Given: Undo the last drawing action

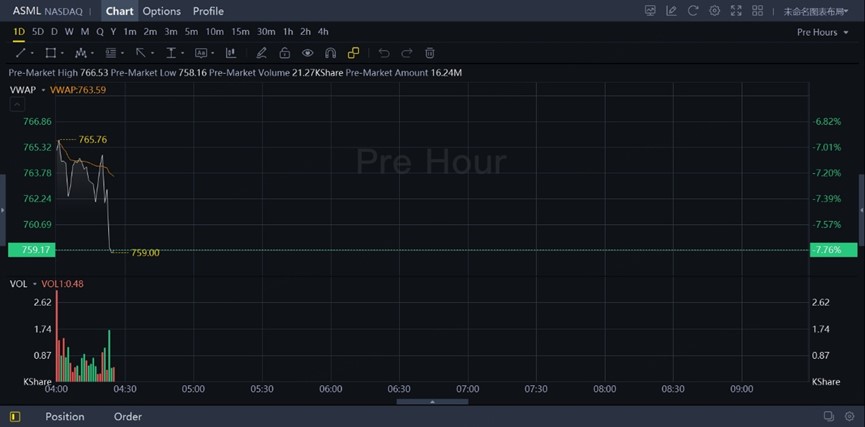Looking at the screenshot, I should point(384,53).
